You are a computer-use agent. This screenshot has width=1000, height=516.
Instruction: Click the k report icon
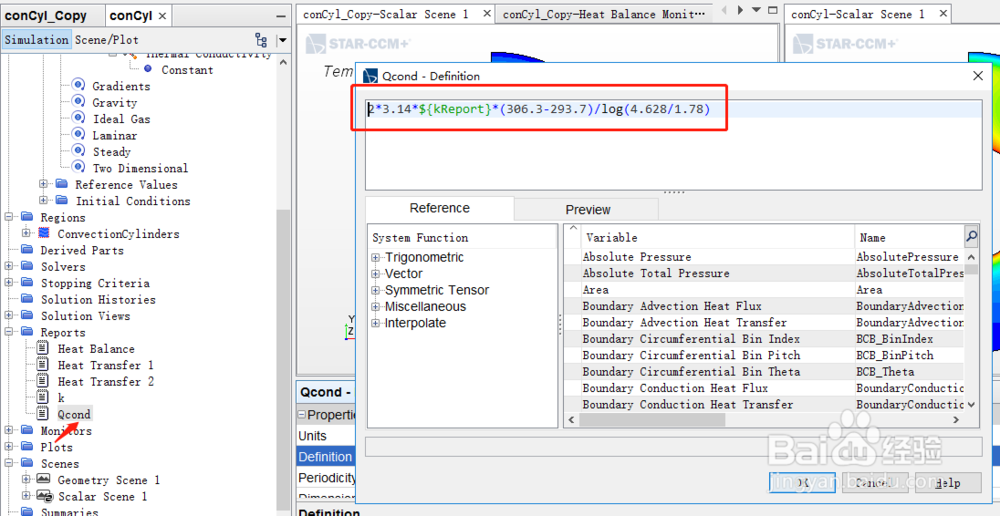coord(43,397)
